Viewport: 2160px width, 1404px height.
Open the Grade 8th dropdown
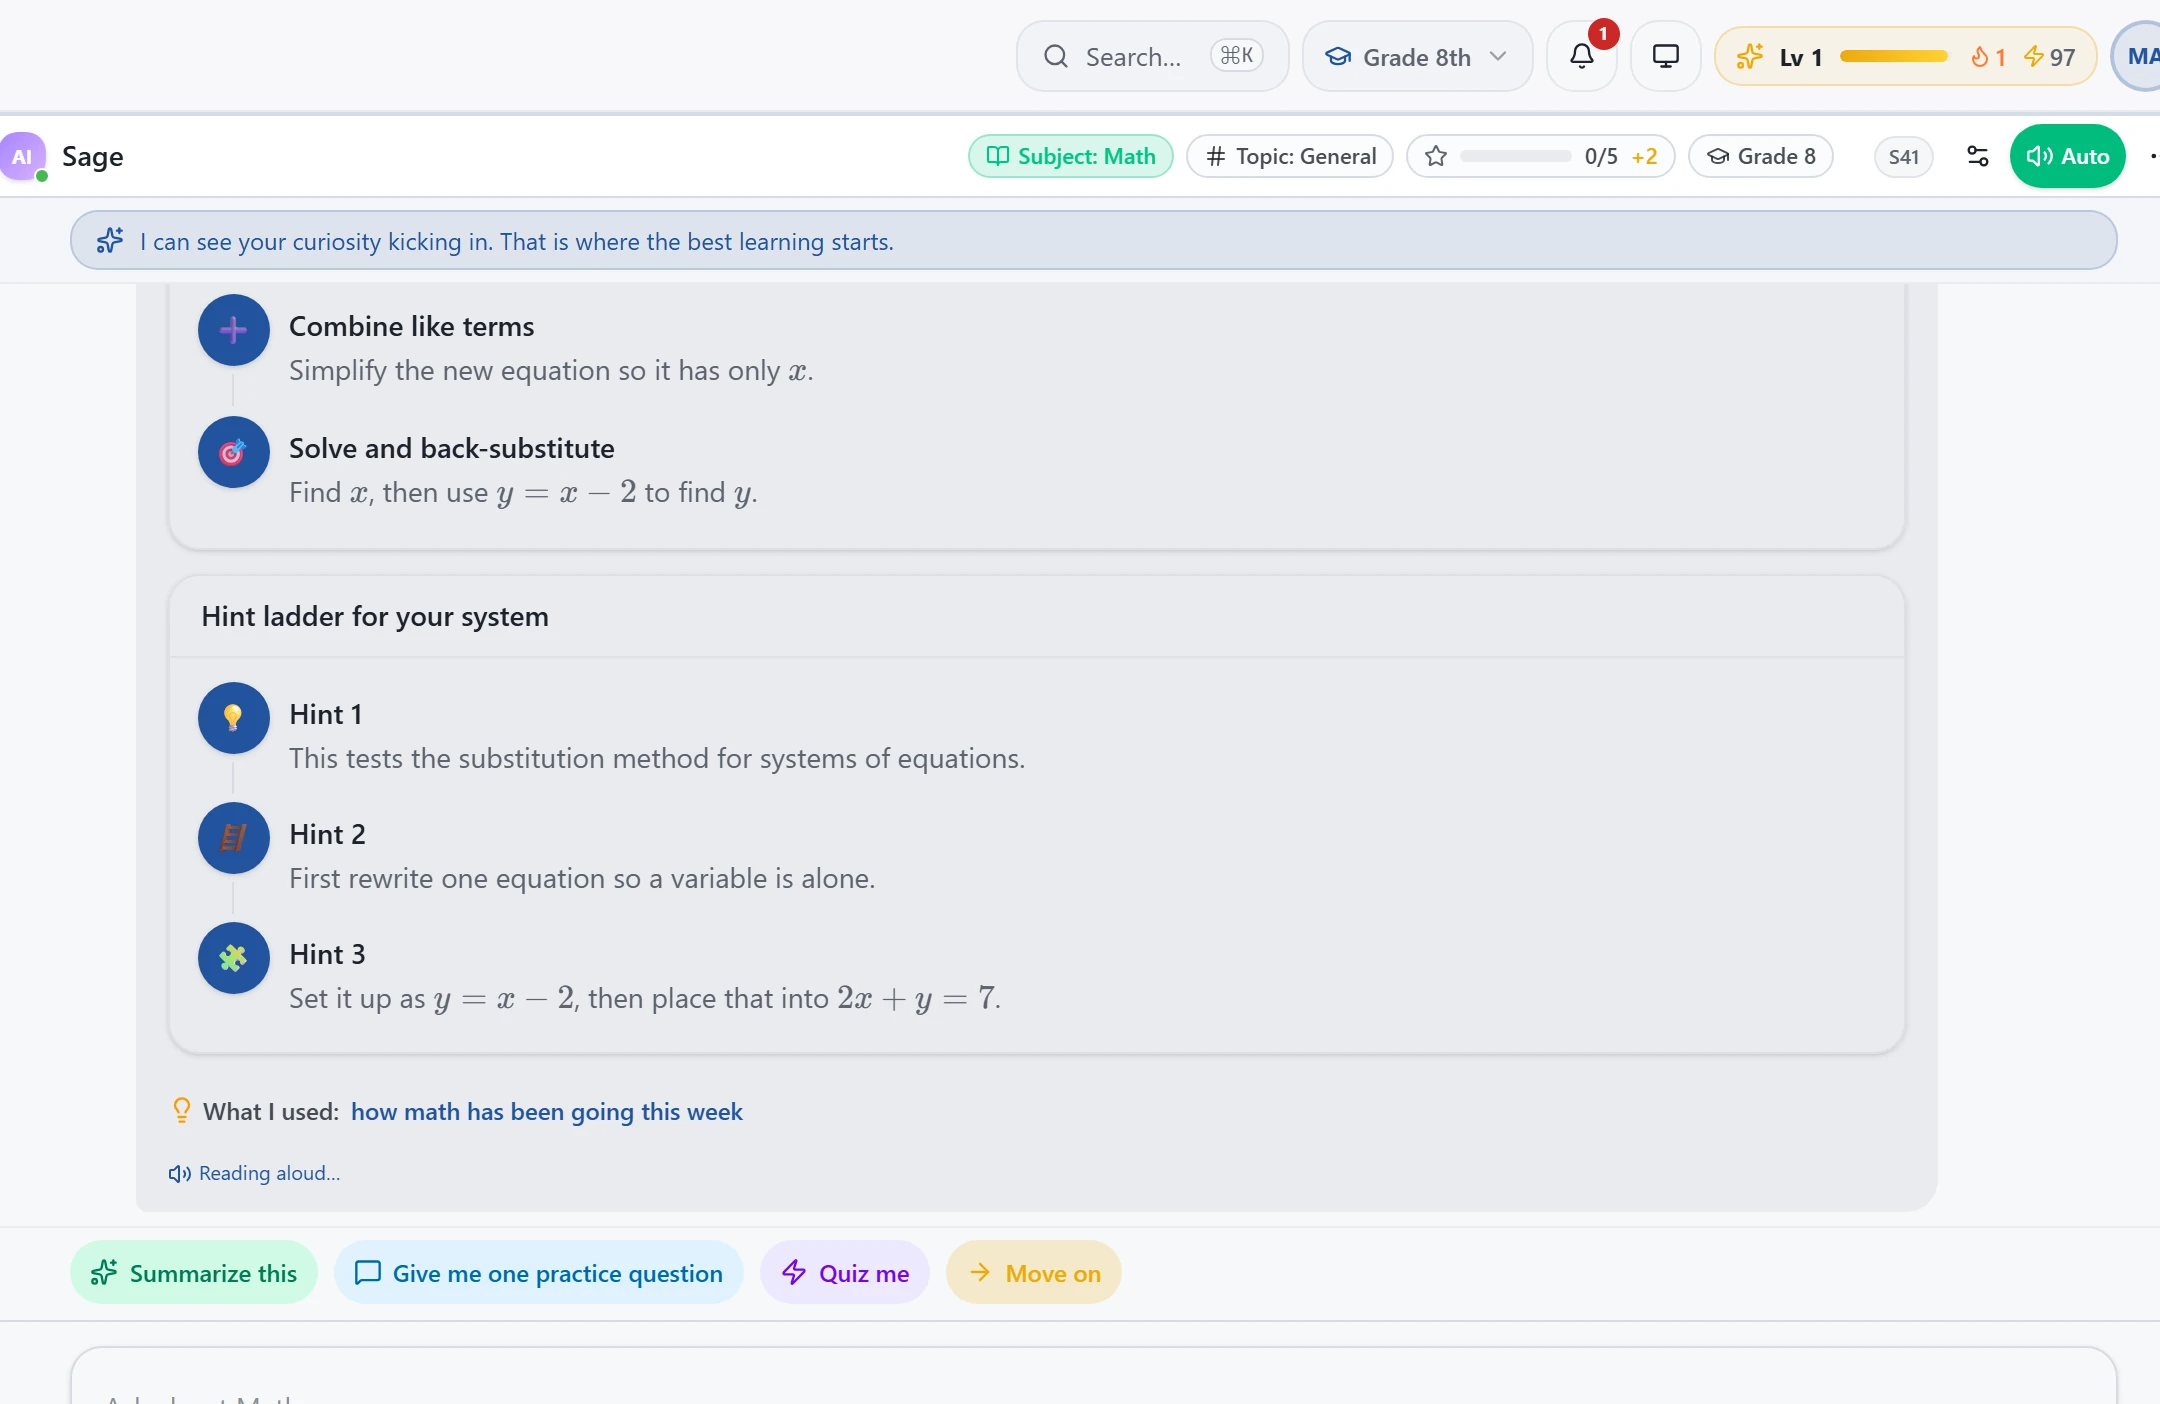click(x=1417, y=57)
